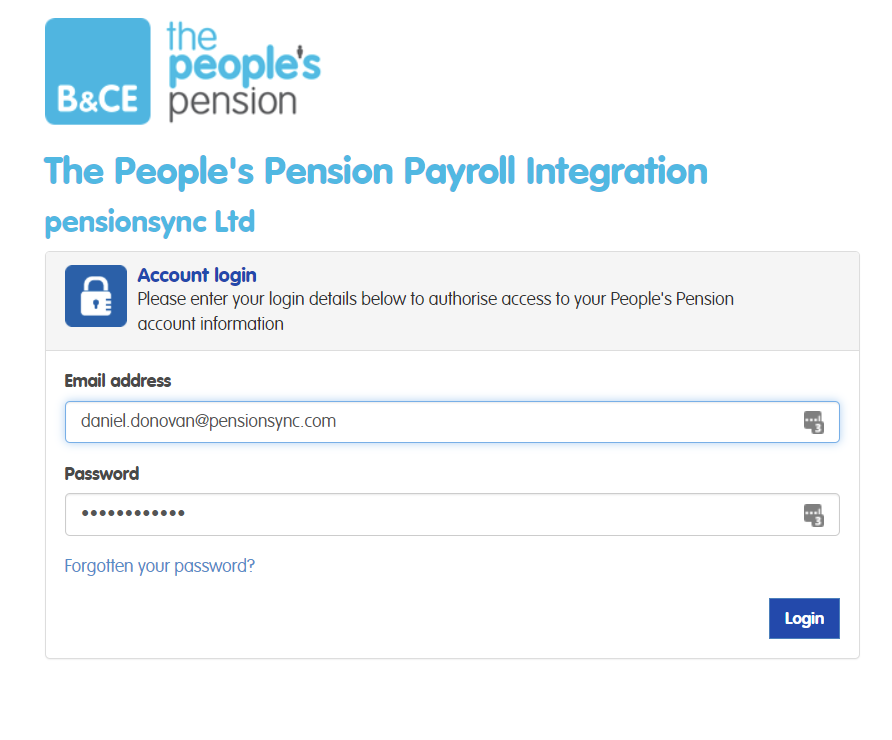Click the typed daniel.donovan email text
Image resolution: width=892 pixels, height=740 pixels.
(208, 422)
